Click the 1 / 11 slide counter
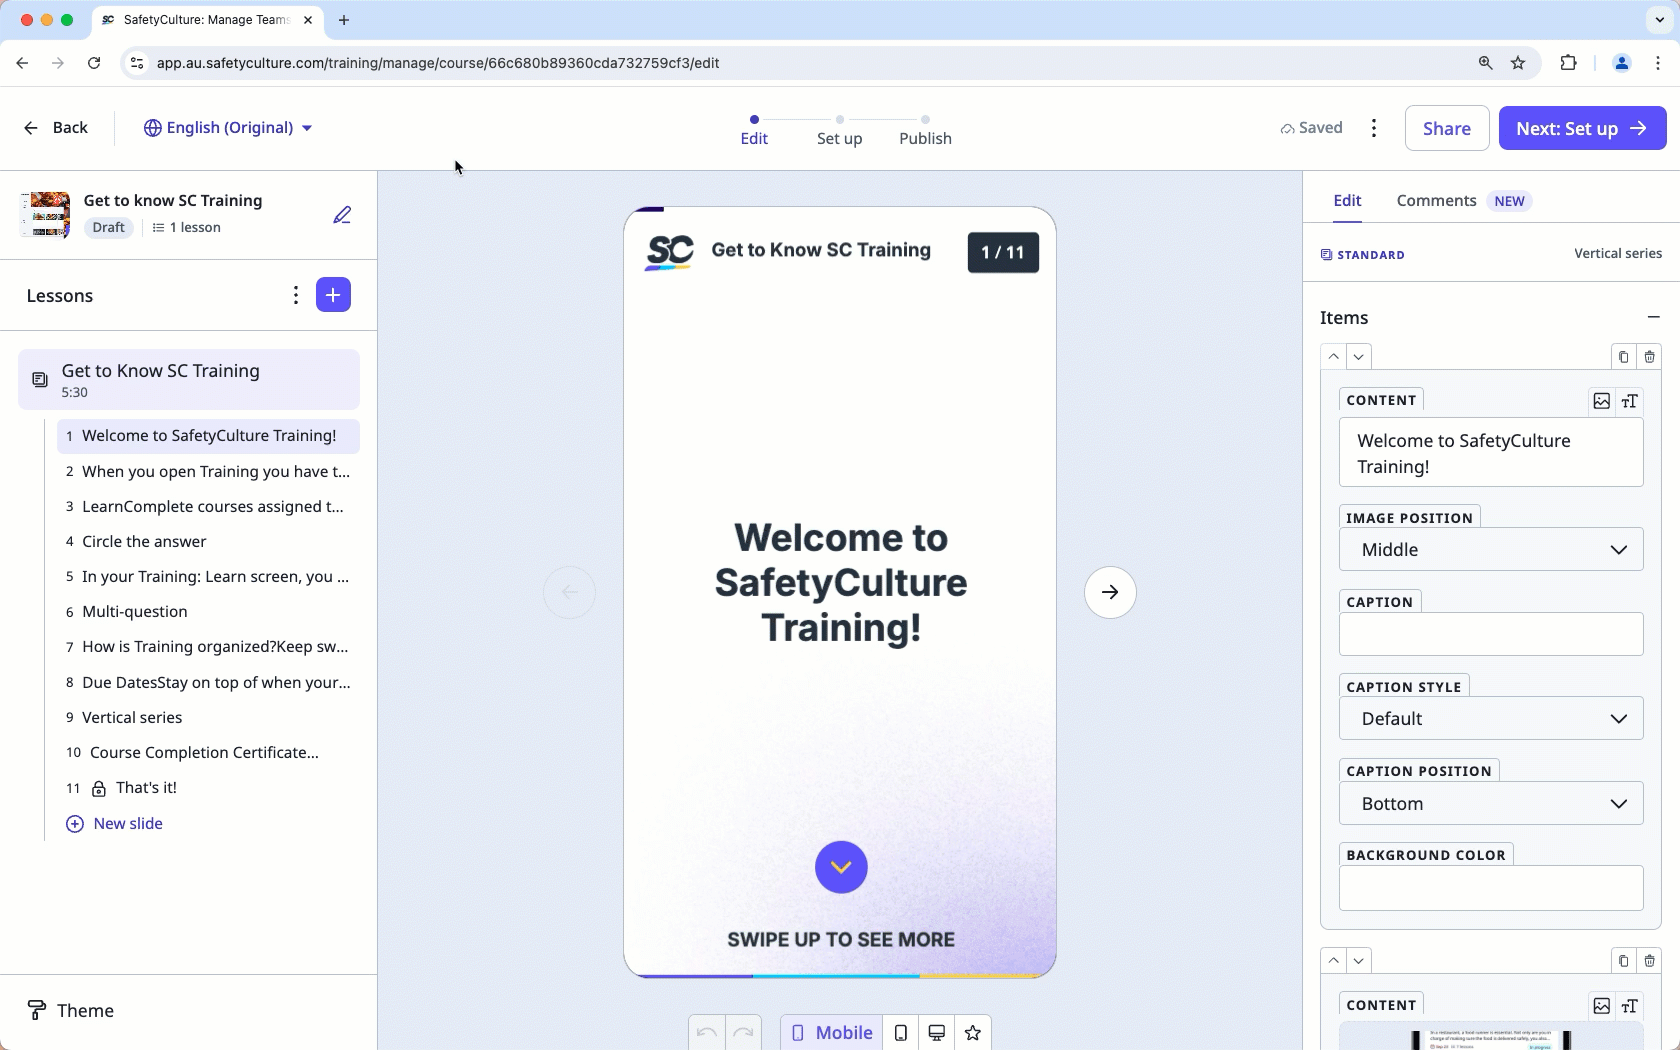Viewport: 1680px width, 1050px height. (1003, 252)
